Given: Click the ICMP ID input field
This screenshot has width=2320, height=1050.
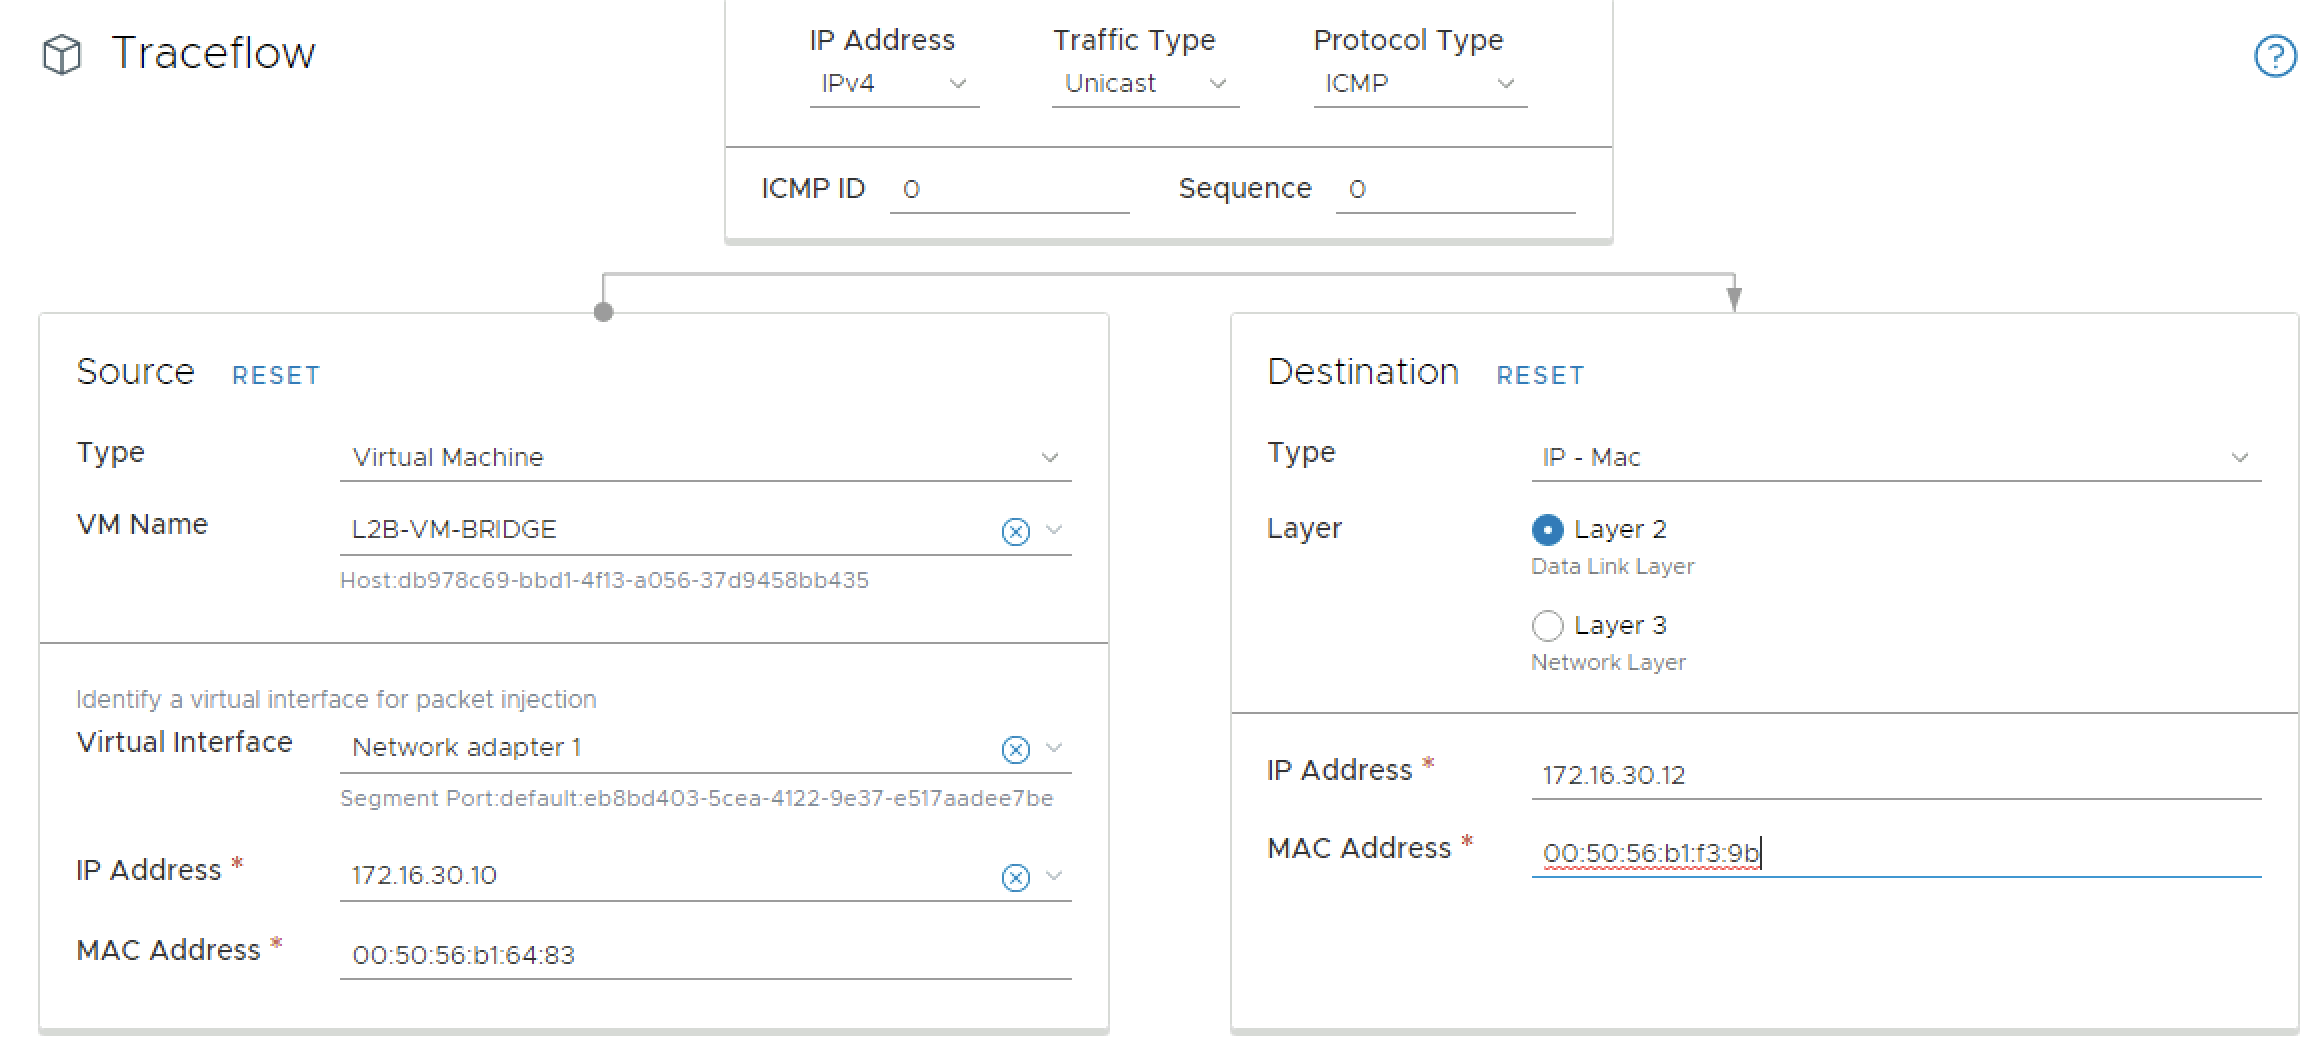Looking at the screenshot, I should pyautogui.click(x=1009, y=189).
